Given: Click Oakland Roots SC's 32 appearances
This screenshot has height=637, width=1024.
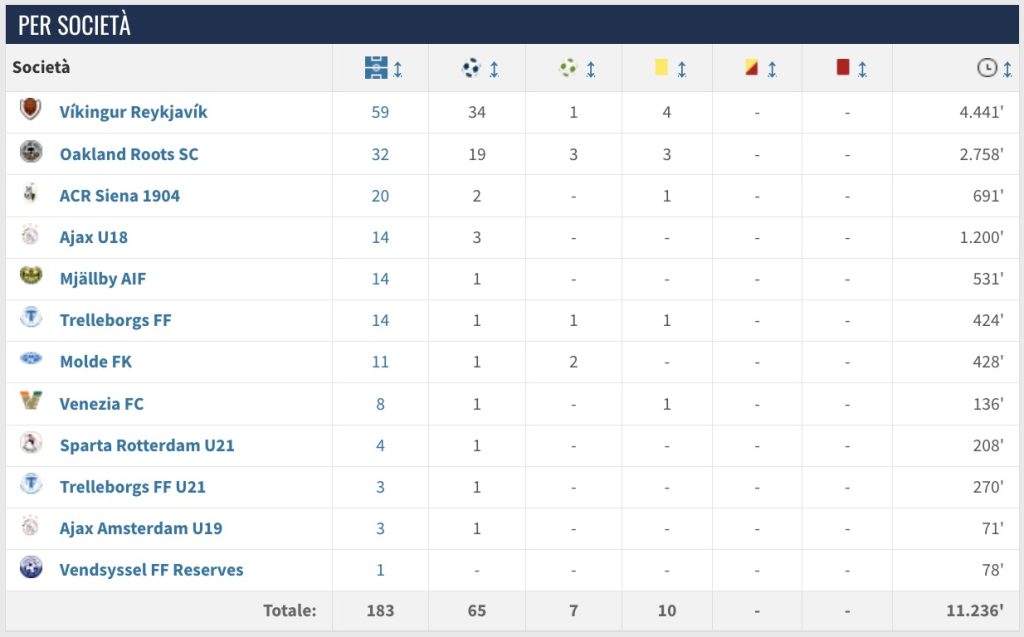Looking at the screenshot, I should [380, 154].
